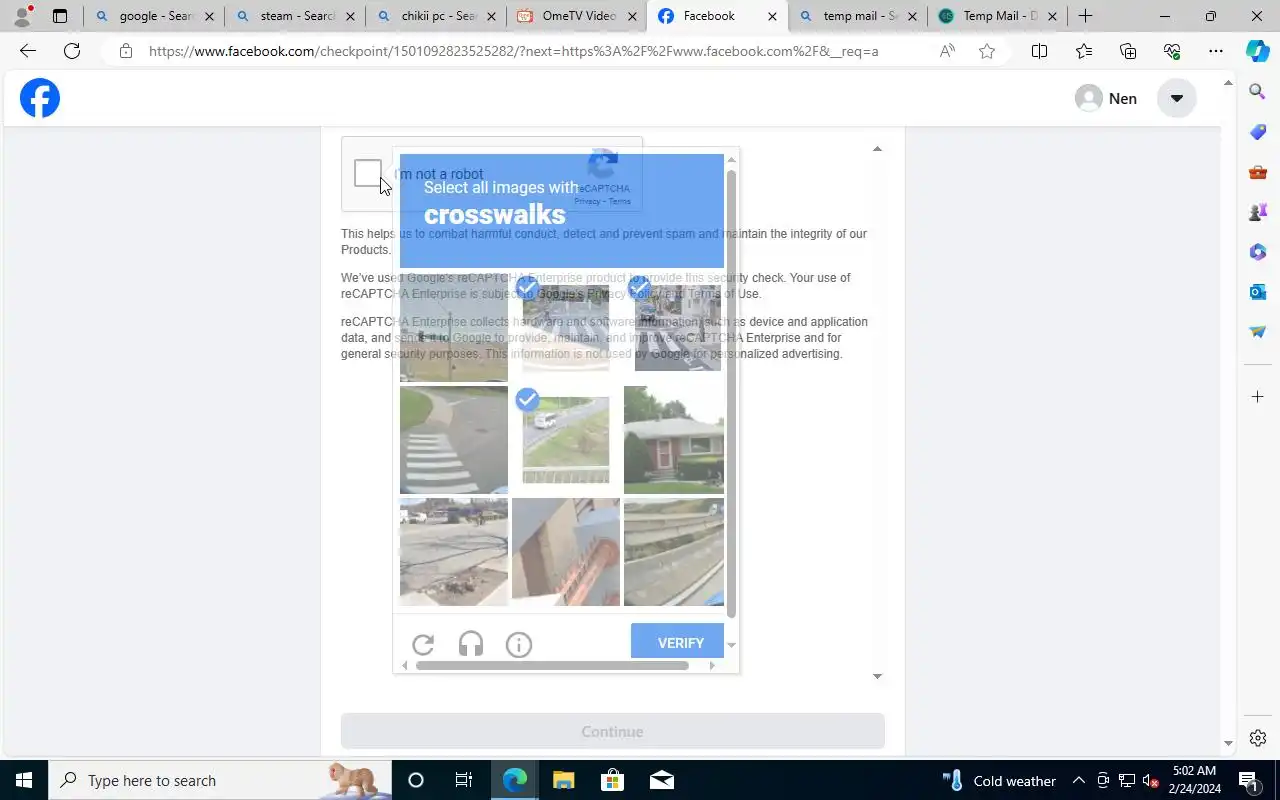Open Mail app from taskbar

(x=661, y=780)
